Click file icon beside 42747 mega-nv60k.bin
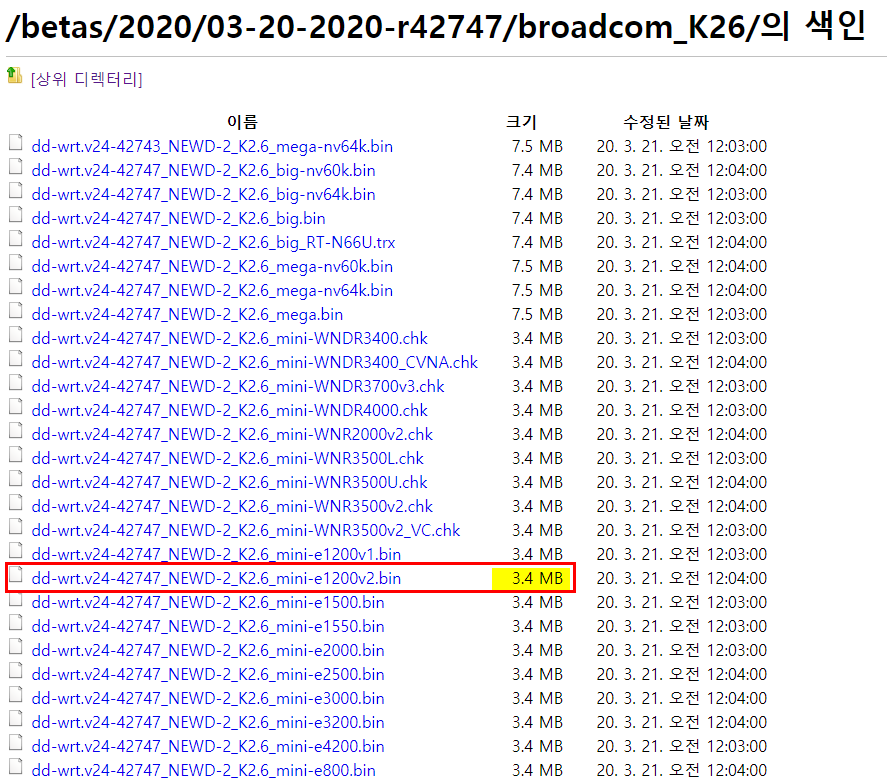The image size is (887, 780). click(x=16, y=262)
